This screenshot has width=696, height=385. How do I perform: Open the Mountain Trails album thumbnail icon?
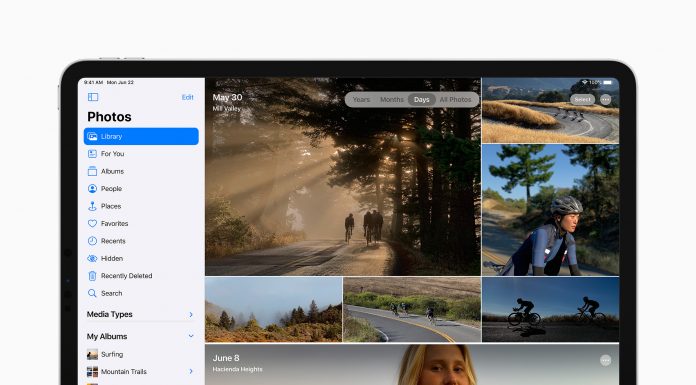pyautogui.click(x=92, y=372)
